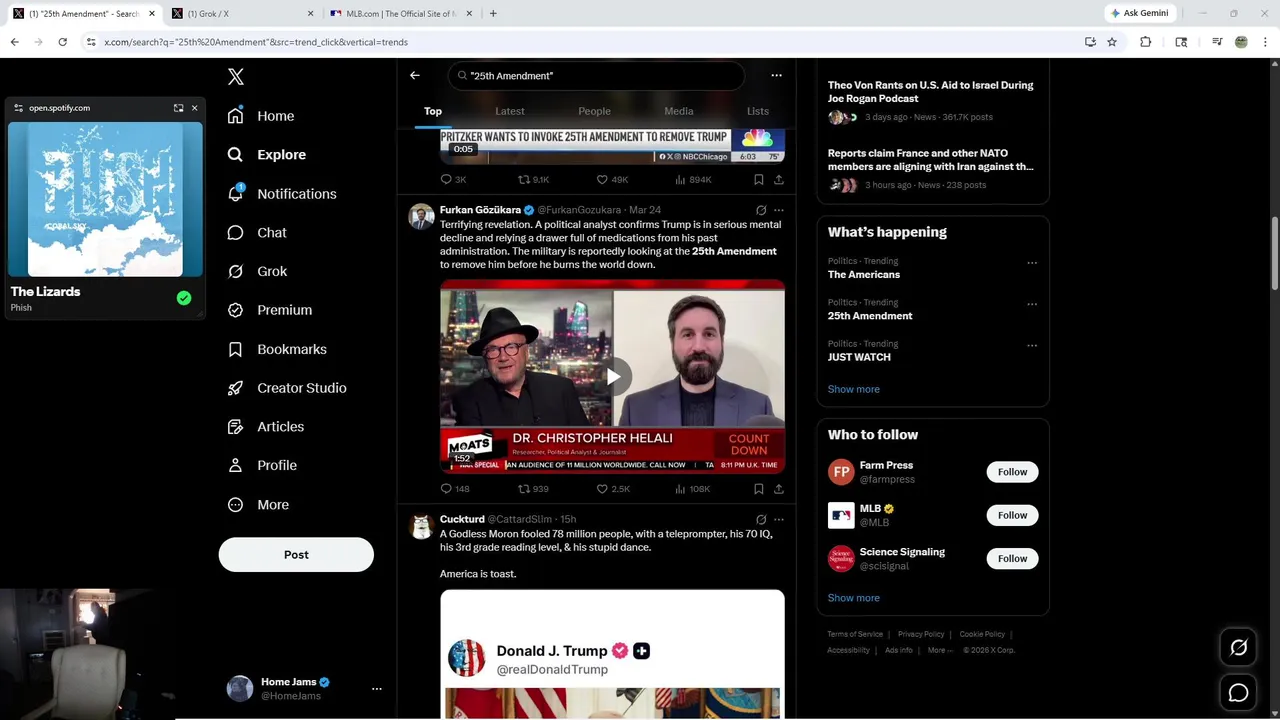Click the "25th Amendment" search field
The image size is (1280, 720).
(x=596, y=76)
